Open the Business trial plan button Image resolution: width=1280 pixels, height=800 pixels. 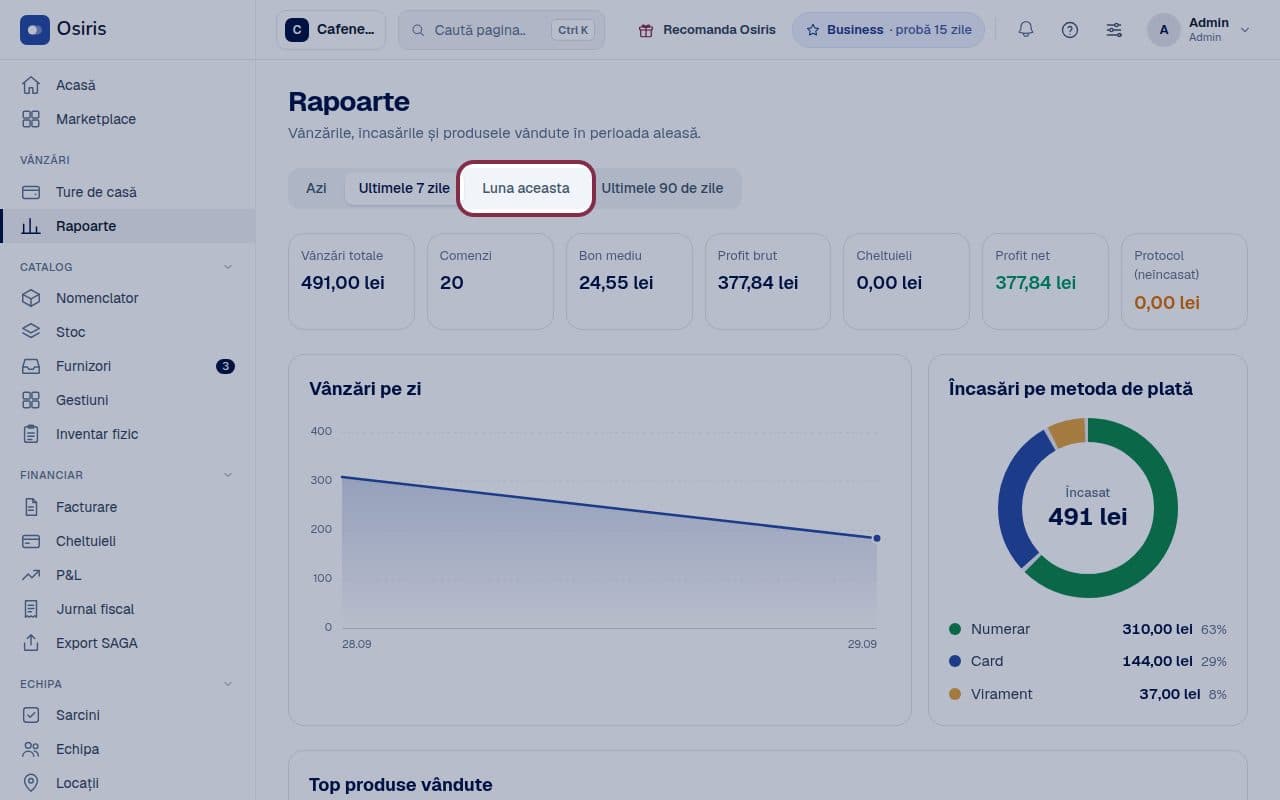pyautogui.click(x=888, y=30)
